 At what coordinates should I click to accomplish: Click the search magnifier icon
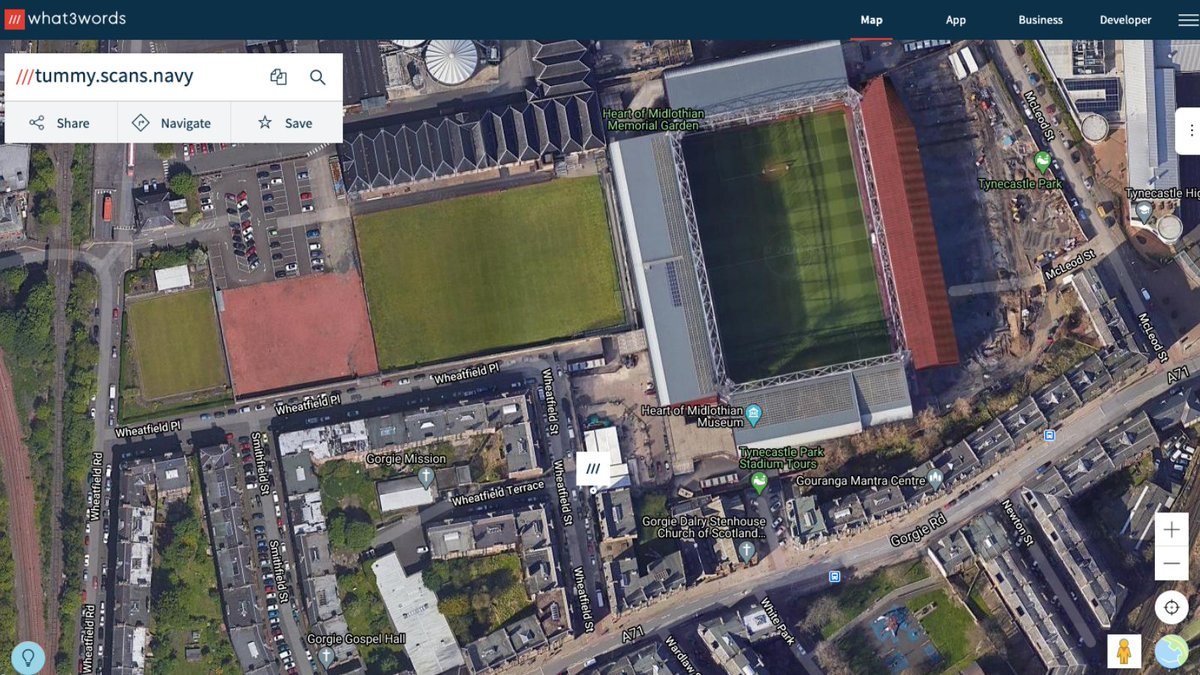click(x=318, y=77)
